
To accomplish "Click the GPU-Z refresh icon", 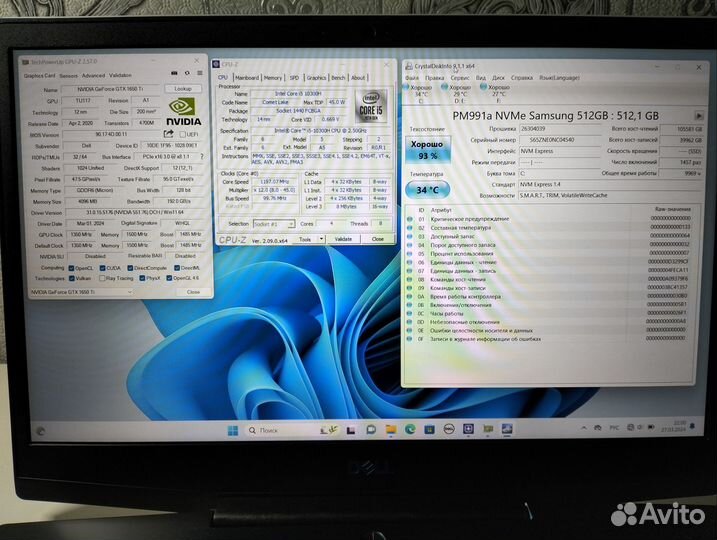I will [x=187, y=73].
